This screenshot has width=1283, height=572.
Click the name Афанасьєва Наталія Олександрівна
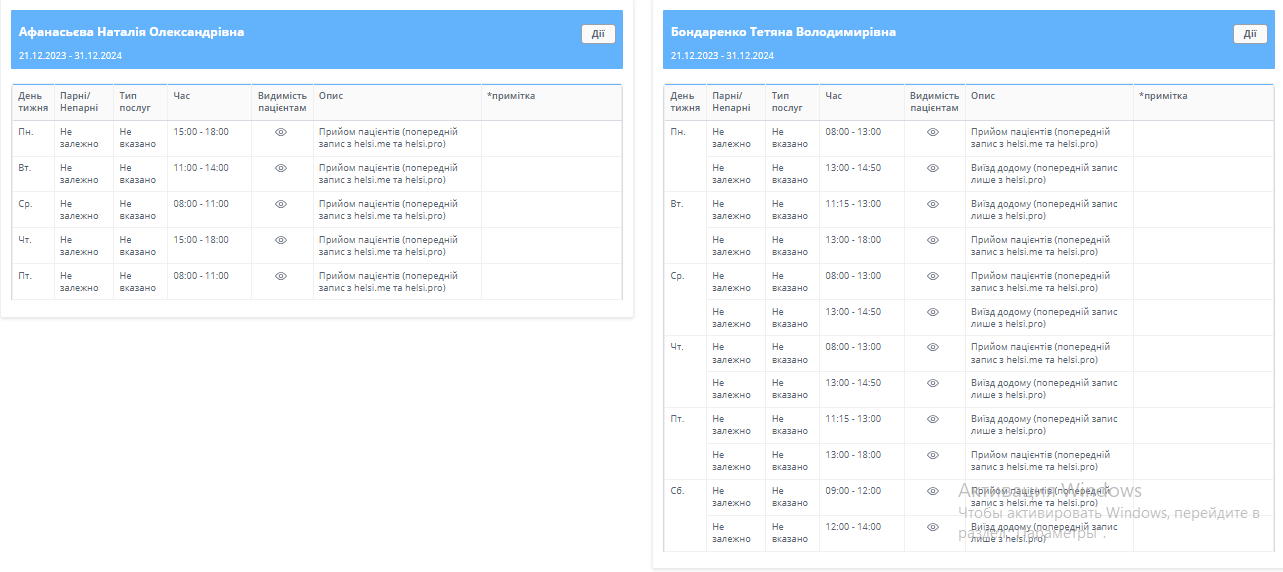point(131,32)
